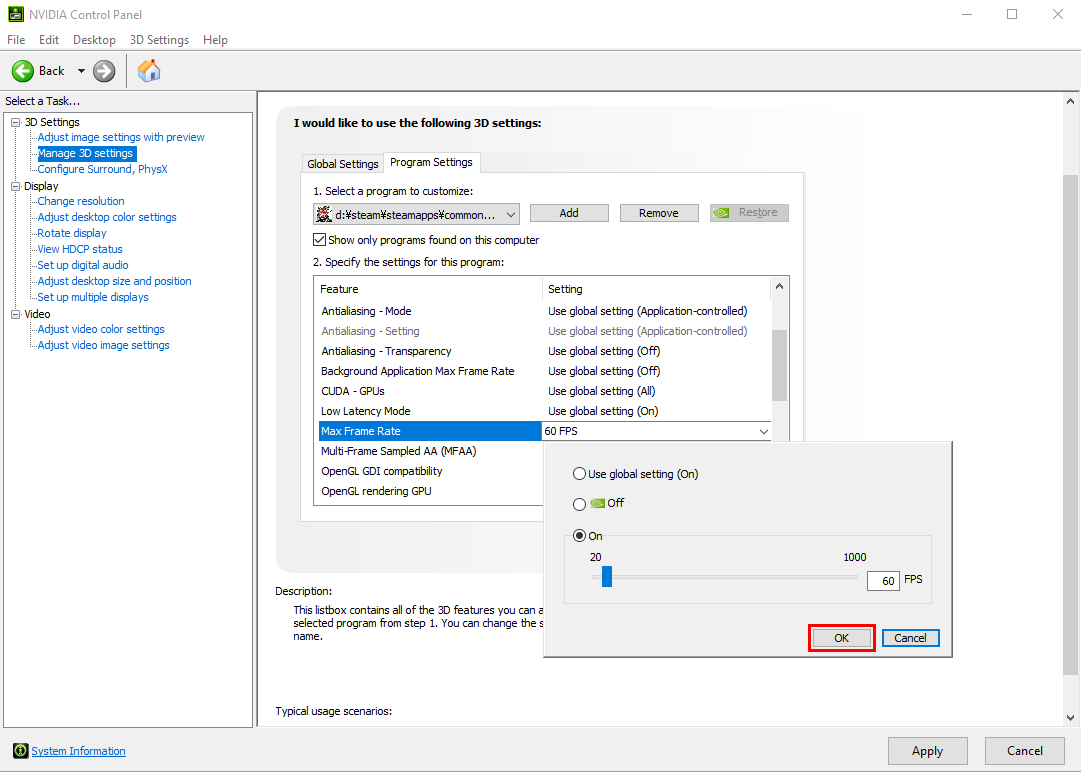Screen dimensions: 1081x773
Task: Toggle Show only programs found on this computer
Action: [319, 240]
